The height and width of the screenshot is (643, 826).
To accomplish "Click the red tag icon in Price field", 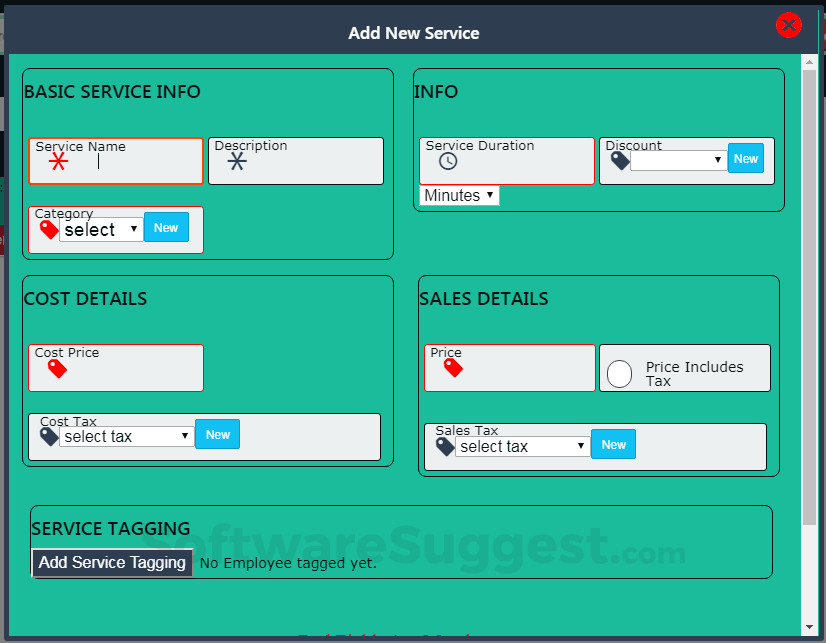I will click(453, 368).
